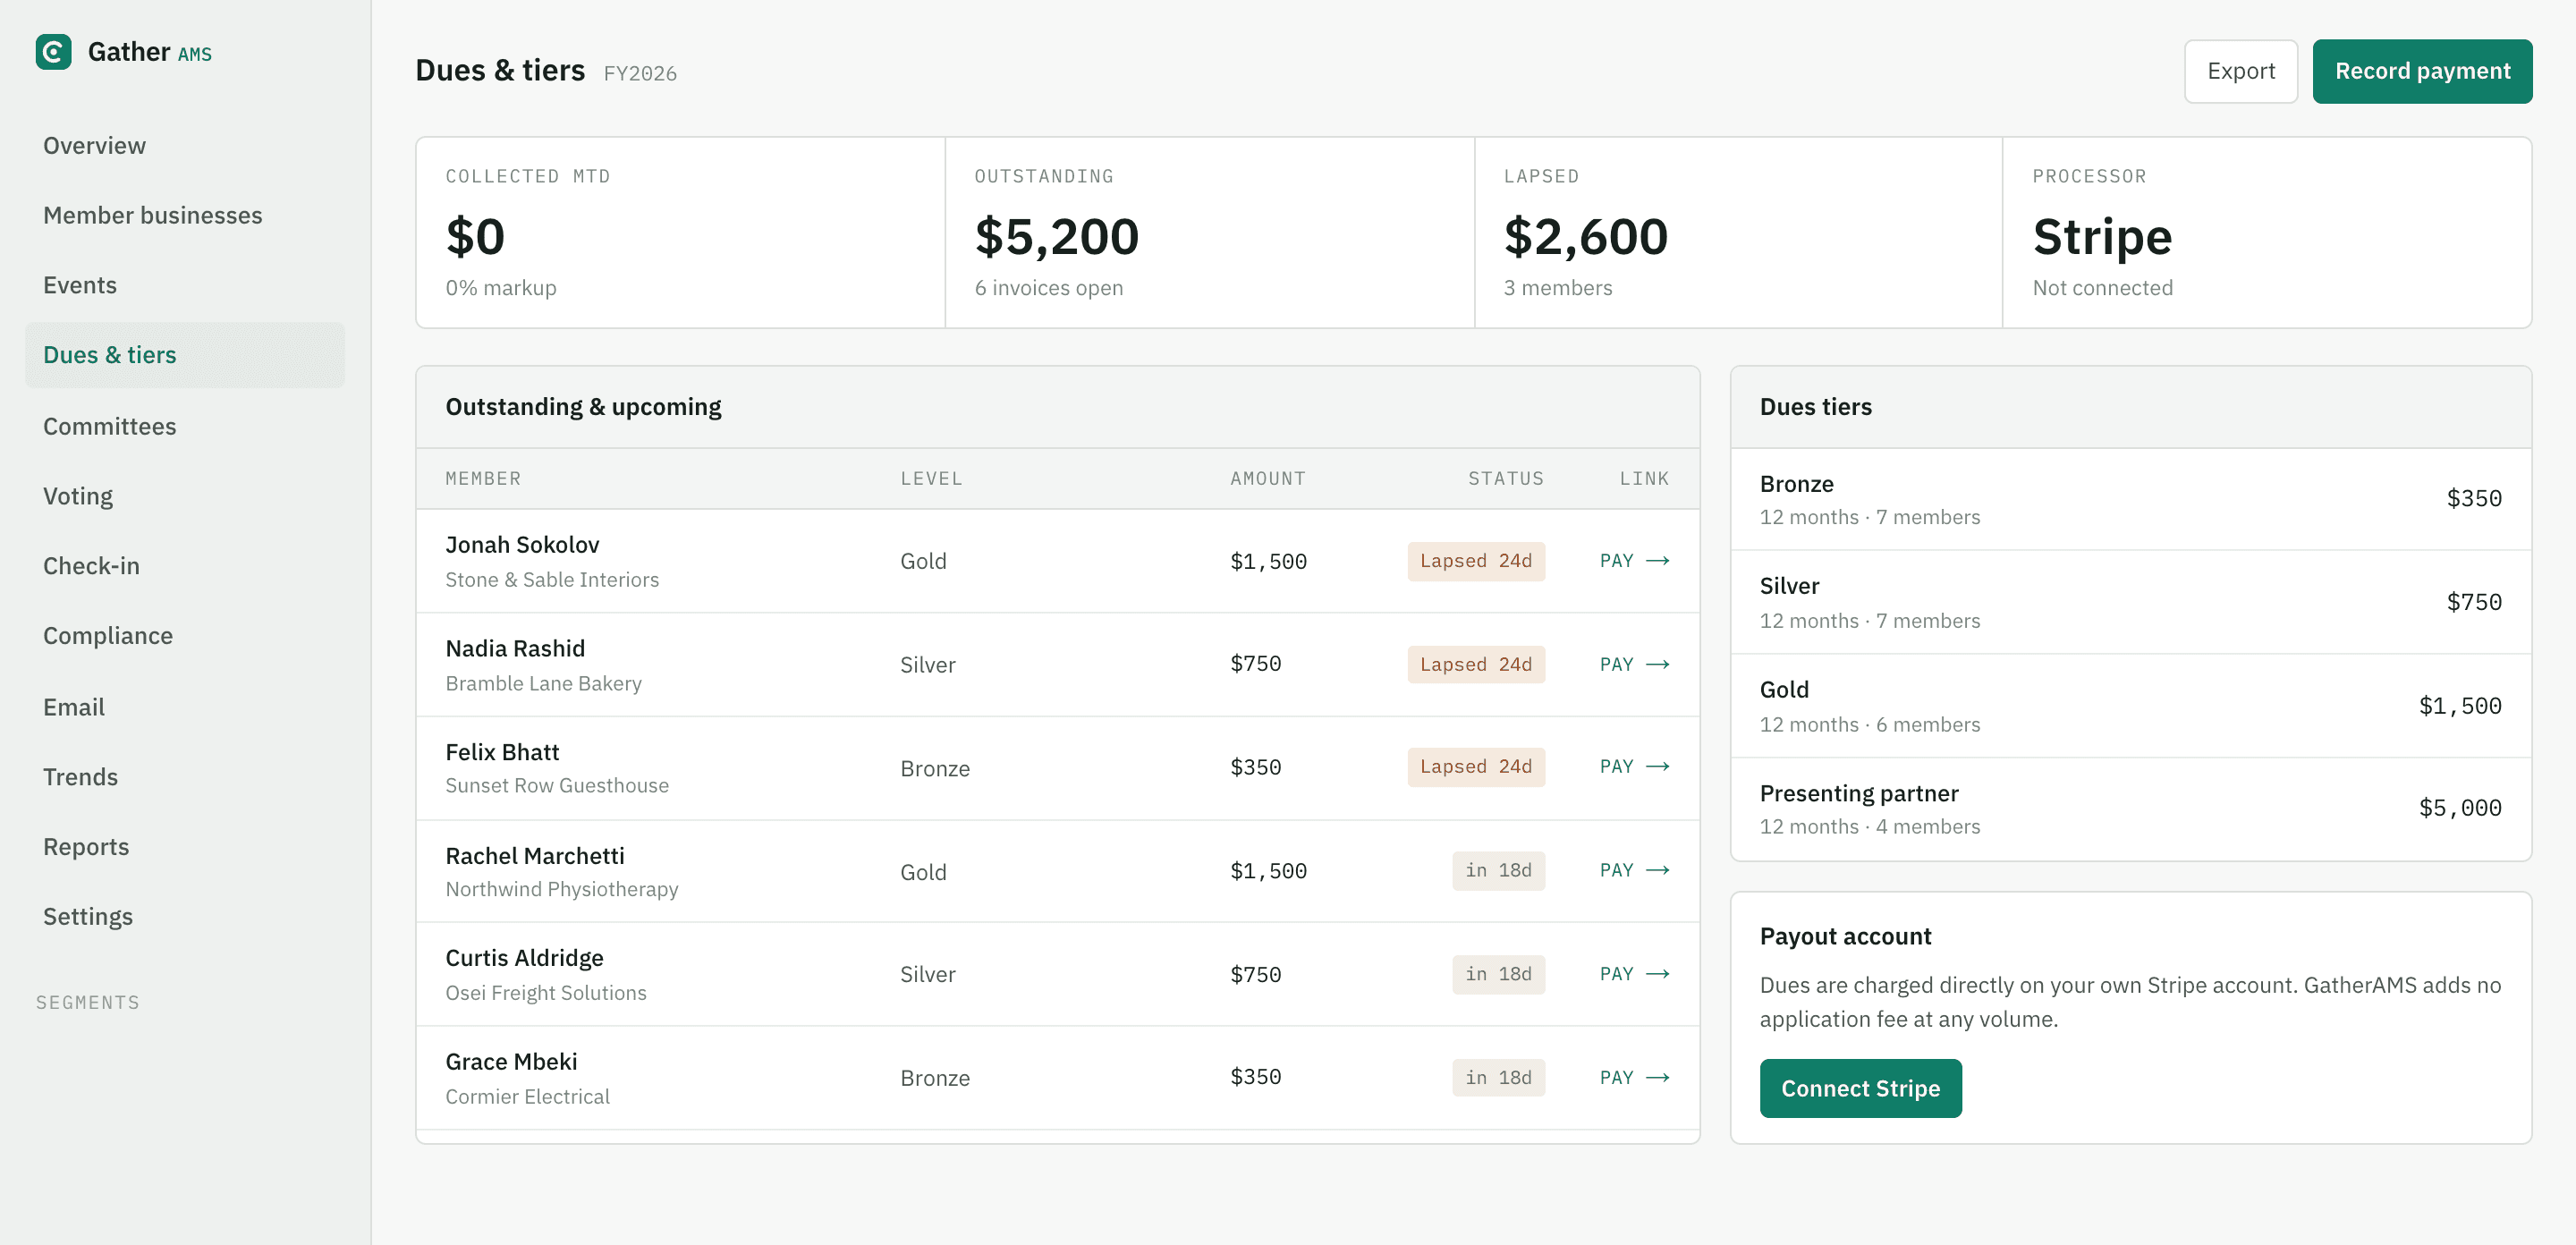The image size is (2576, 1245).
Task: Open PAY link for Rachel Marchetti
Action: [1634, 871]
